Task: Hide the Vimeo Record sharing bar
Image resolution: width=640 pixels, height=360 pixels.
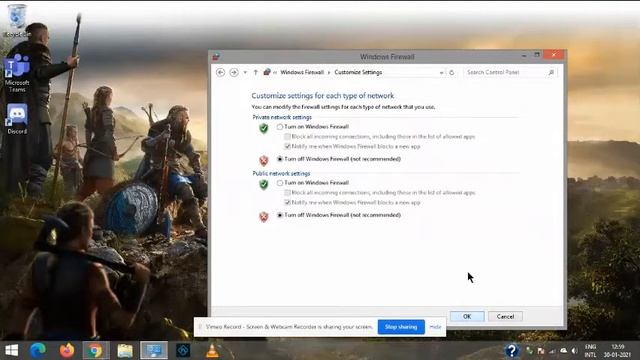Action: pos(435,327)
